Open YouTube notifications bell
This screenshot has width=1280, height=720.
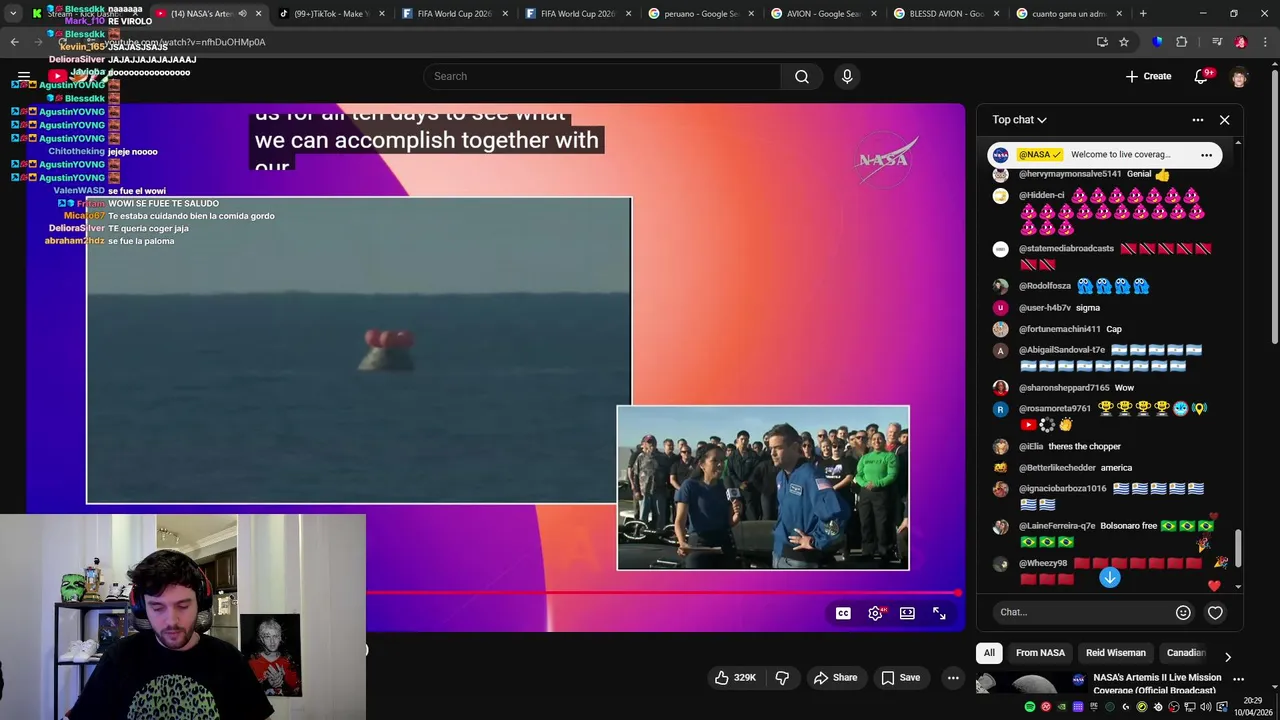coord(1201,76)
